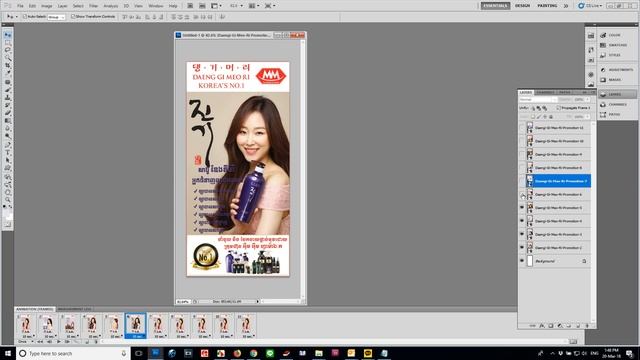This screenshot has width=640, height=360.
Task: Select the Horizontal Type tool
Action: tap(8, 152)
